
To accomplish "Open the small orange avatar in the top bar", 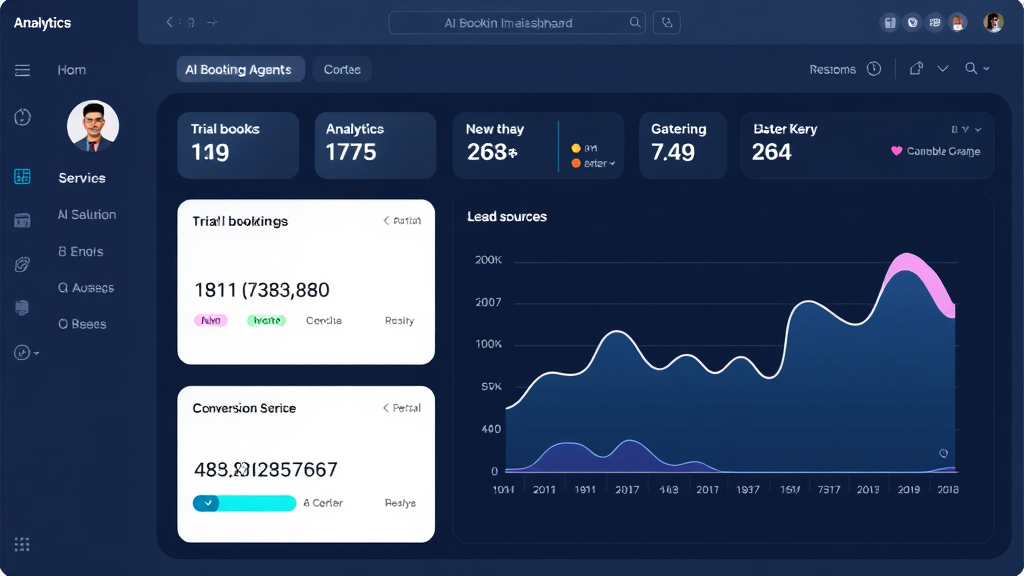I will pos(957,23).
